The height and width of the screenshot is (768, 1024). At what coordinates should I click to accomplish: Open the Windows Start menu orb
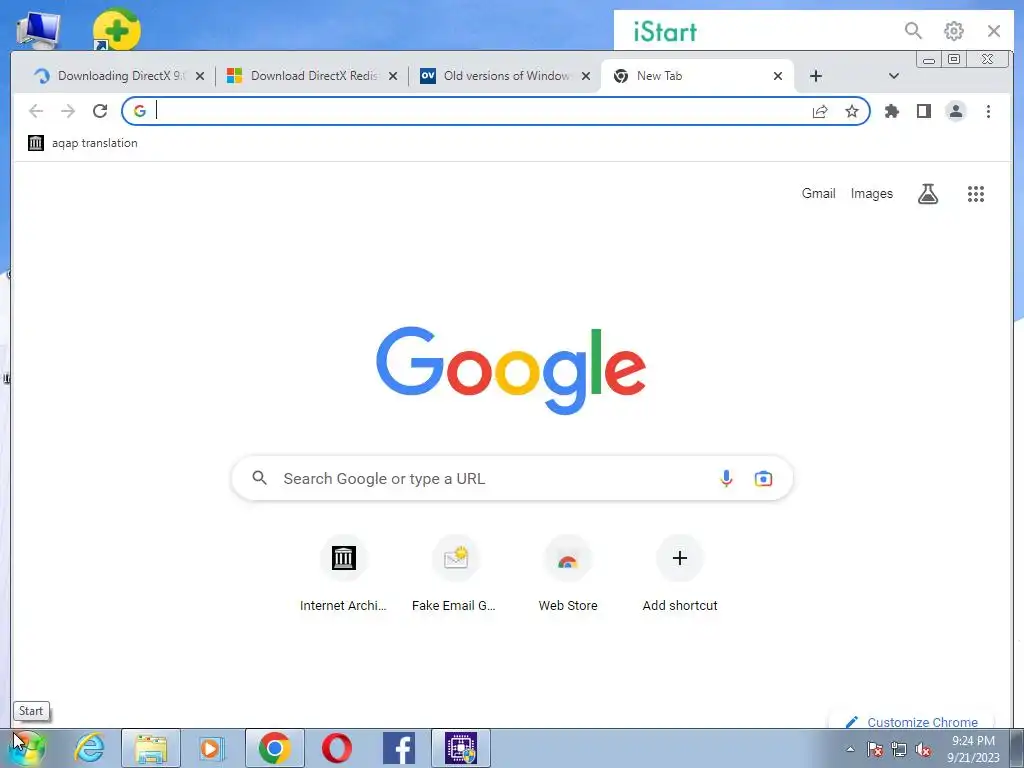coord(27,748)
